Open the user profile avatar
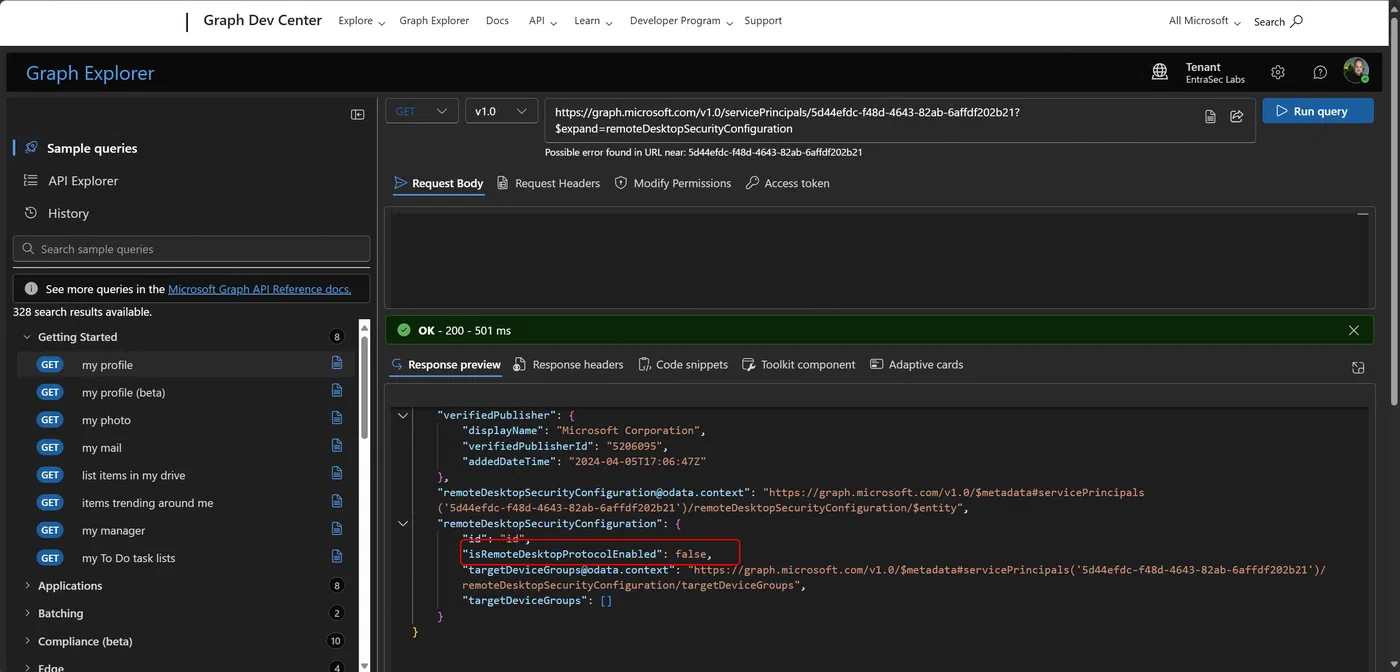Viewport: 1400px width, 672px height. click(x=1356, y=71)
